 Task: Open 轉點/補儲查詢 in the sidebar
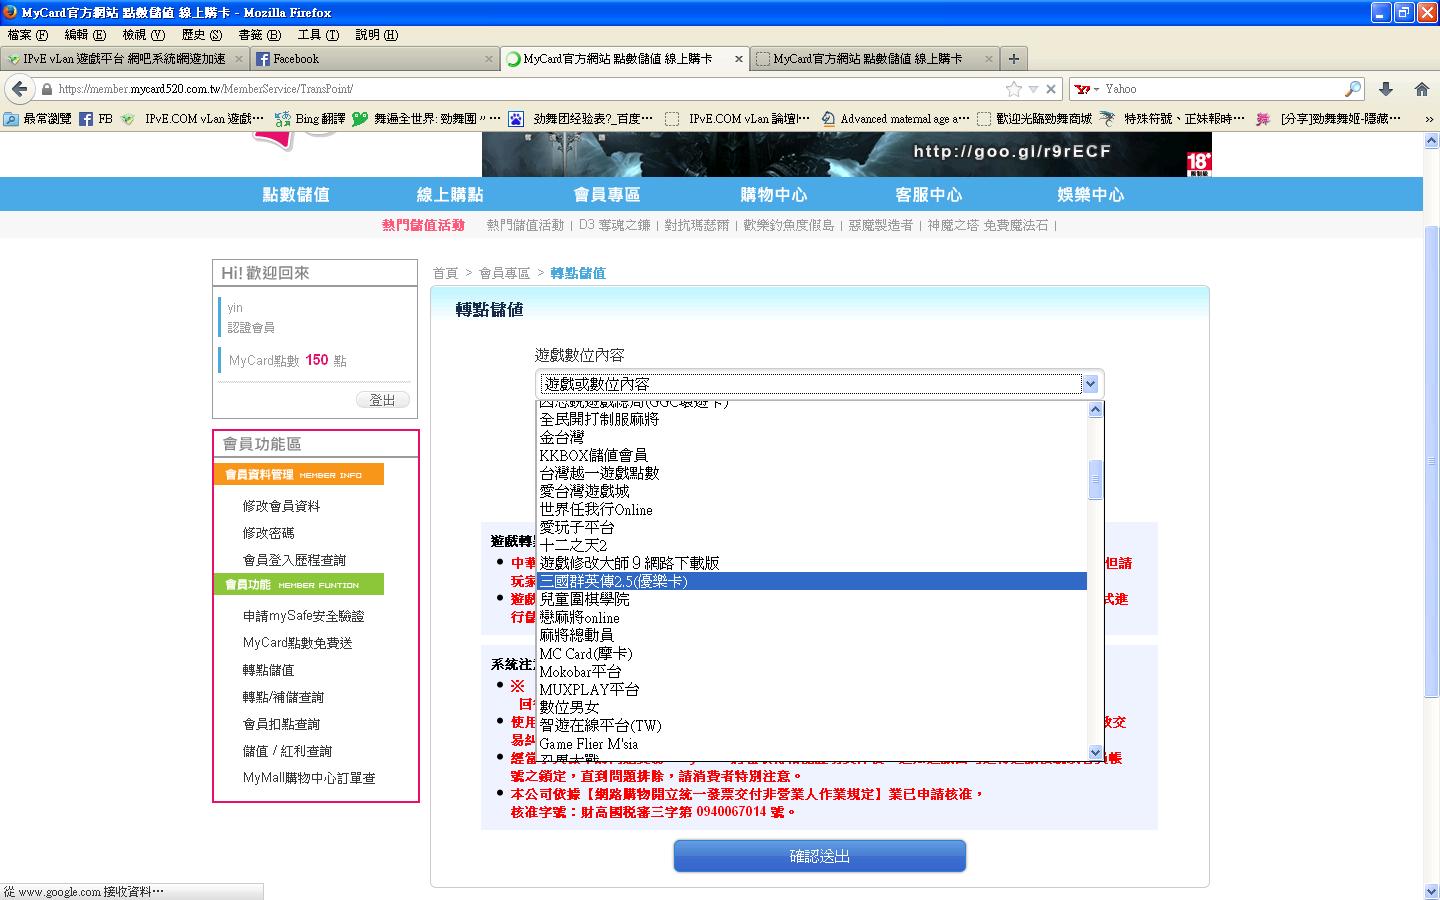[x=283, y=697]
